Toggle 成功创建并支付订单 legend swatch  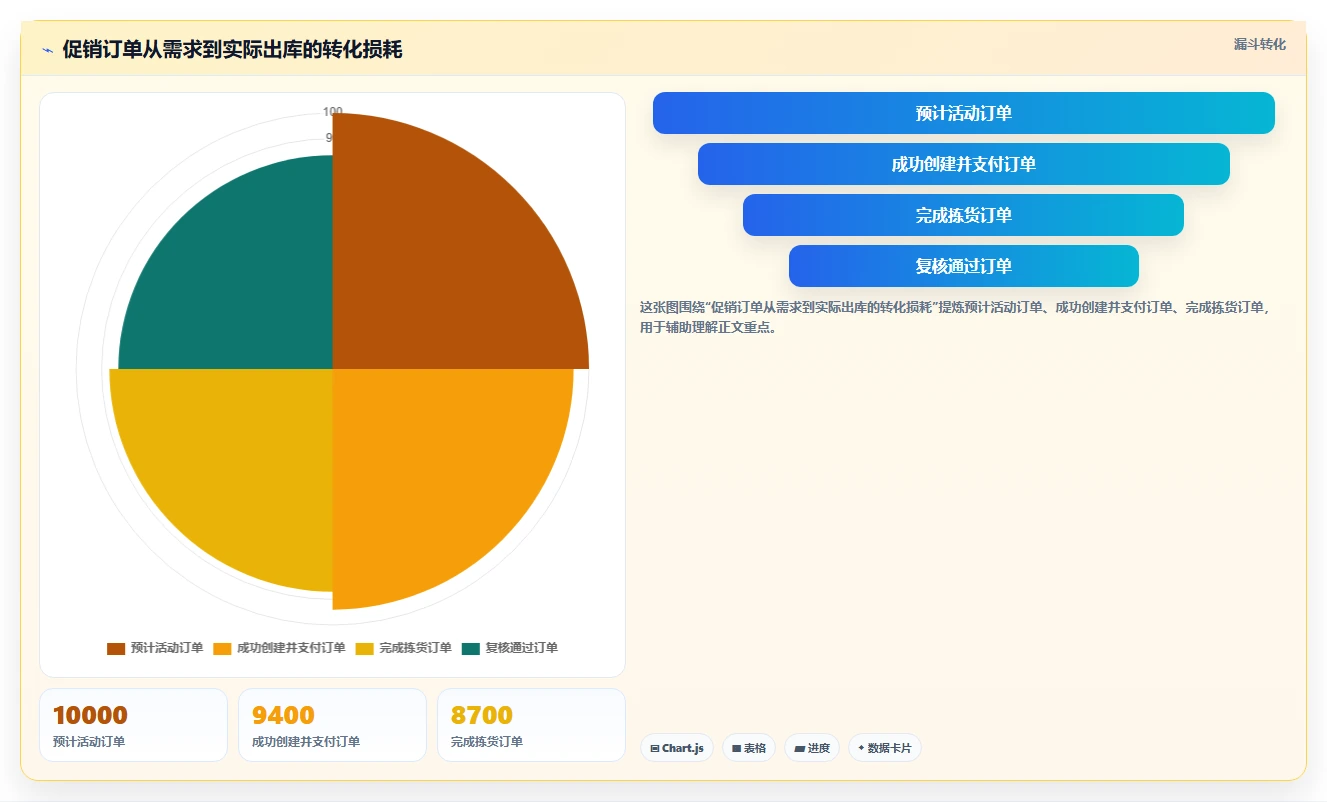[222, 648]
